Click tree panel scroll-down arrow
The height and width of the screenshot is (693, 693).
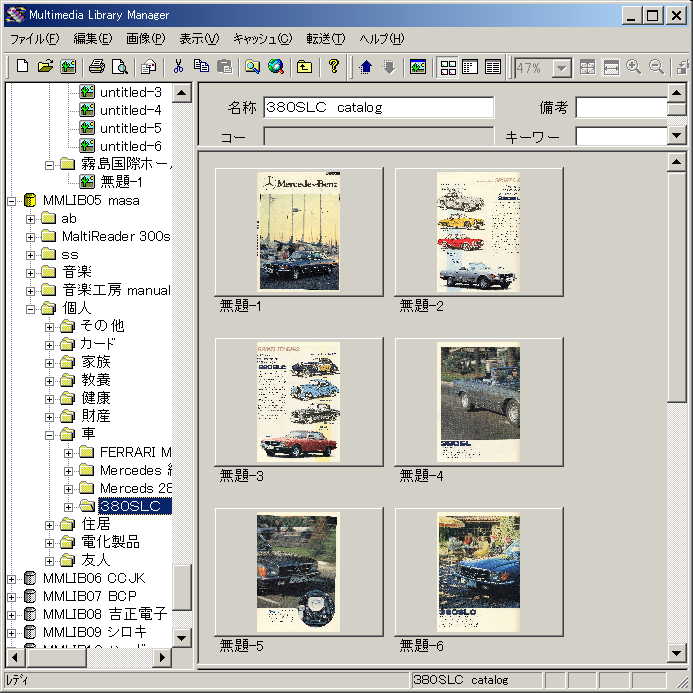coord(182,638)
